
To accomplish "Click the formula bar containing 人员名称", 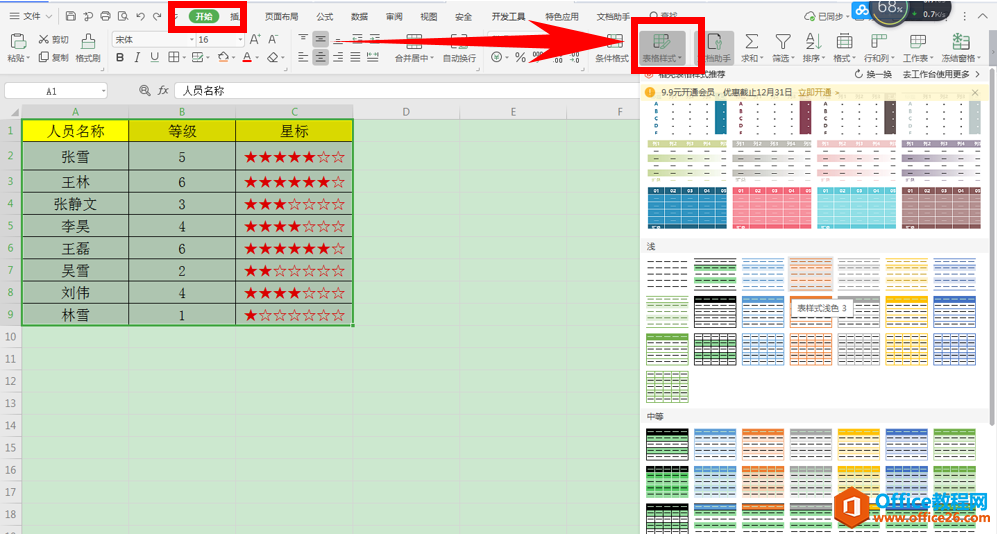I will tap(407, 91).
